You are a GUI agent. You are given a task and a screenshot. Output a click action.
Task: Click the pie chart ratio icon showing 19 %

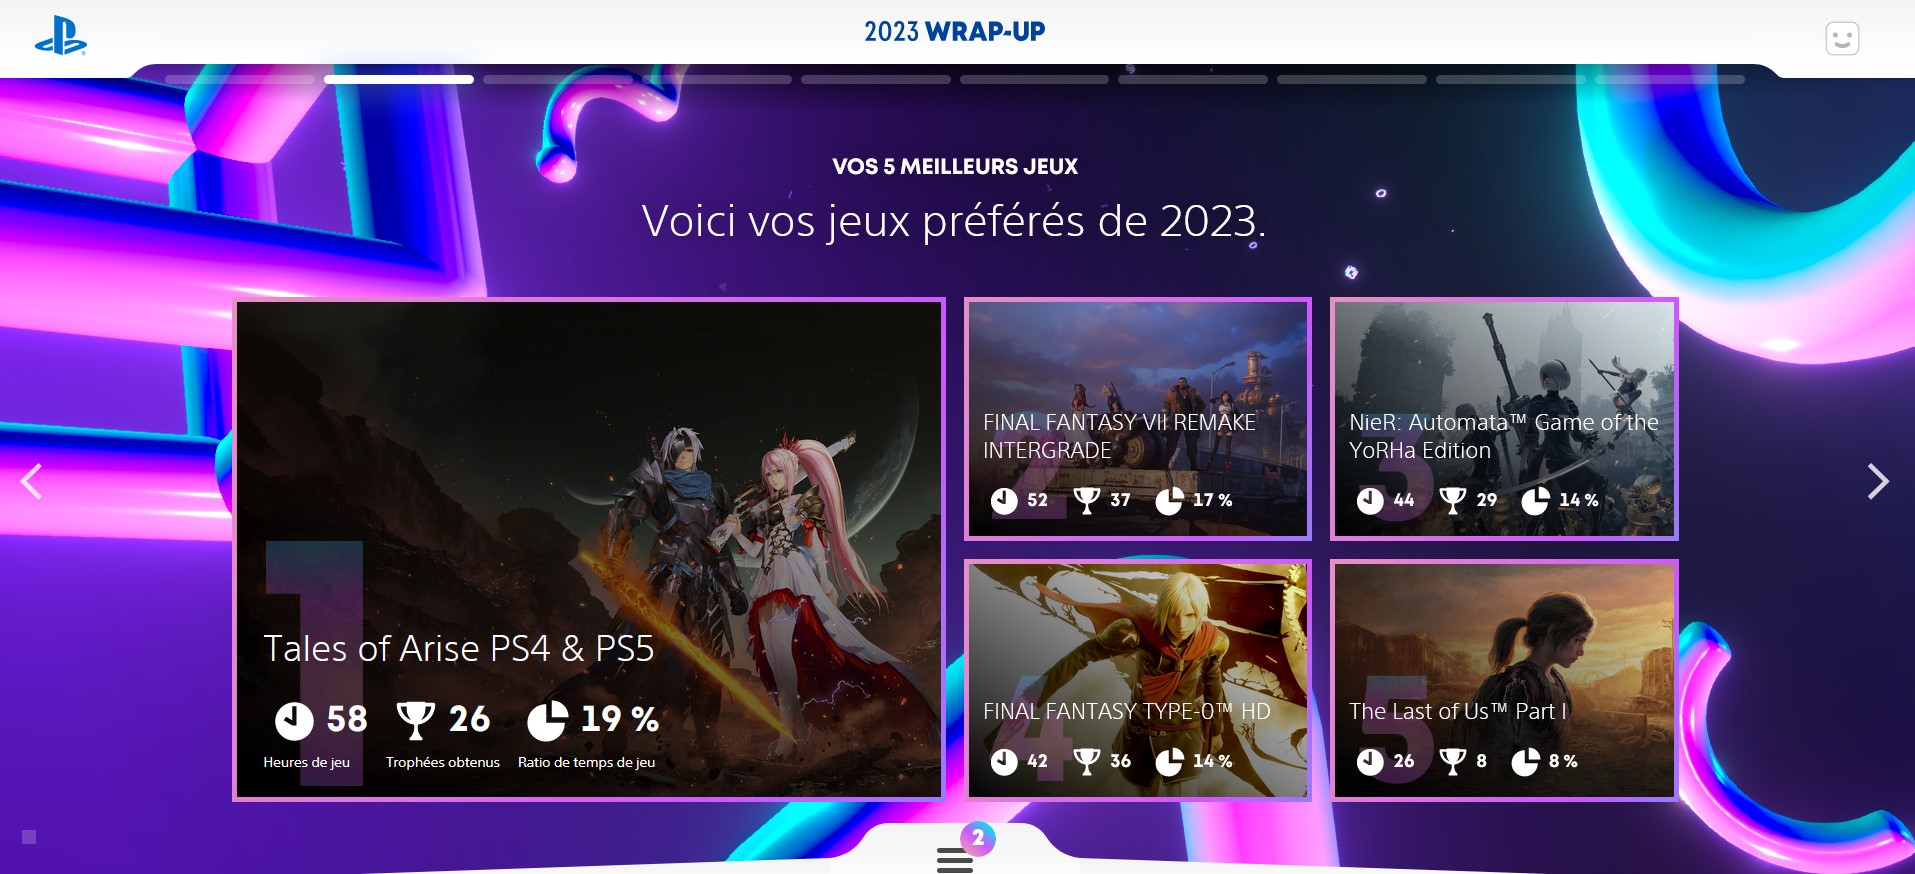(x=547, y=720)
